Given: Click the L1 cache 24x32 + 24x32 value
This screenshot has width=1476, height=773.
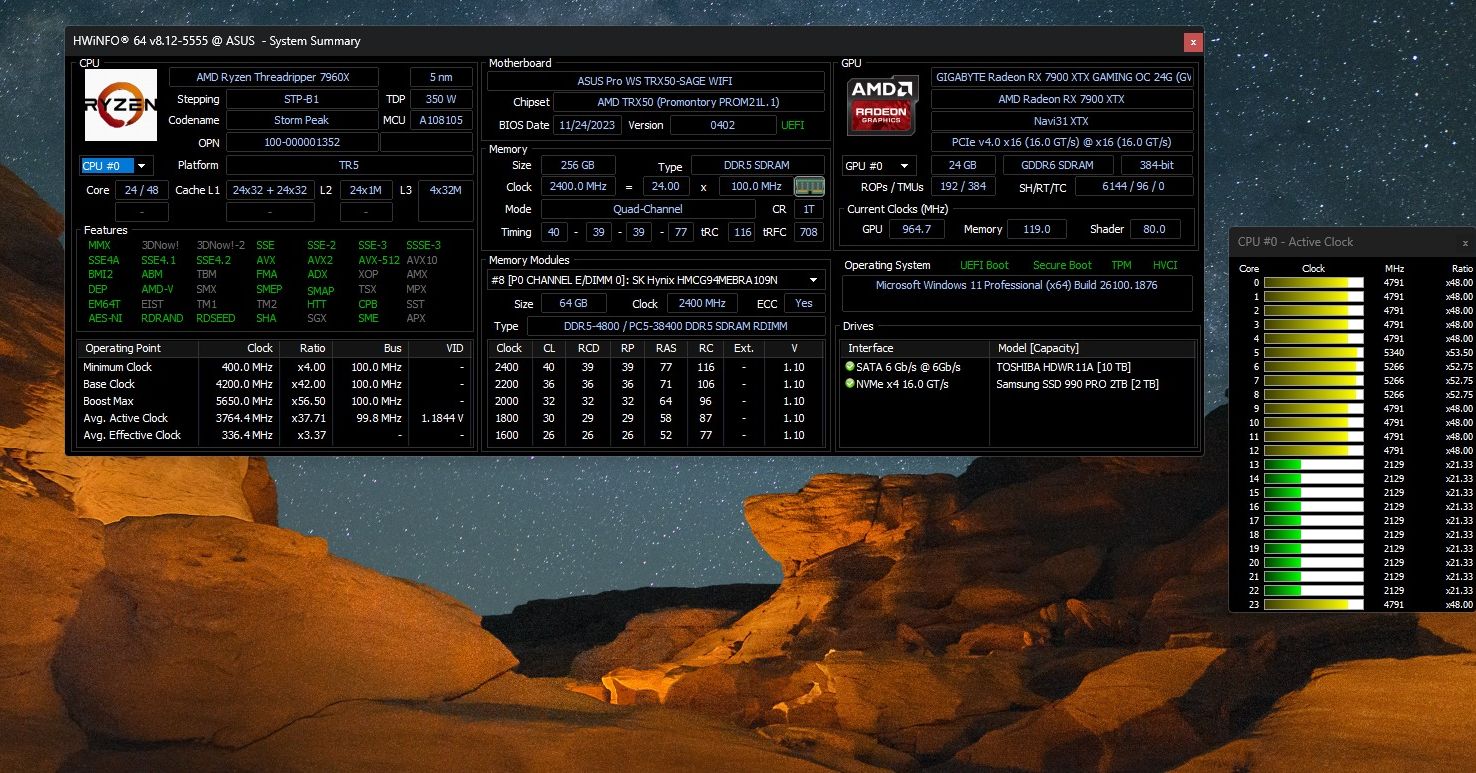Looking at the screenshot, I should (270, 190).
